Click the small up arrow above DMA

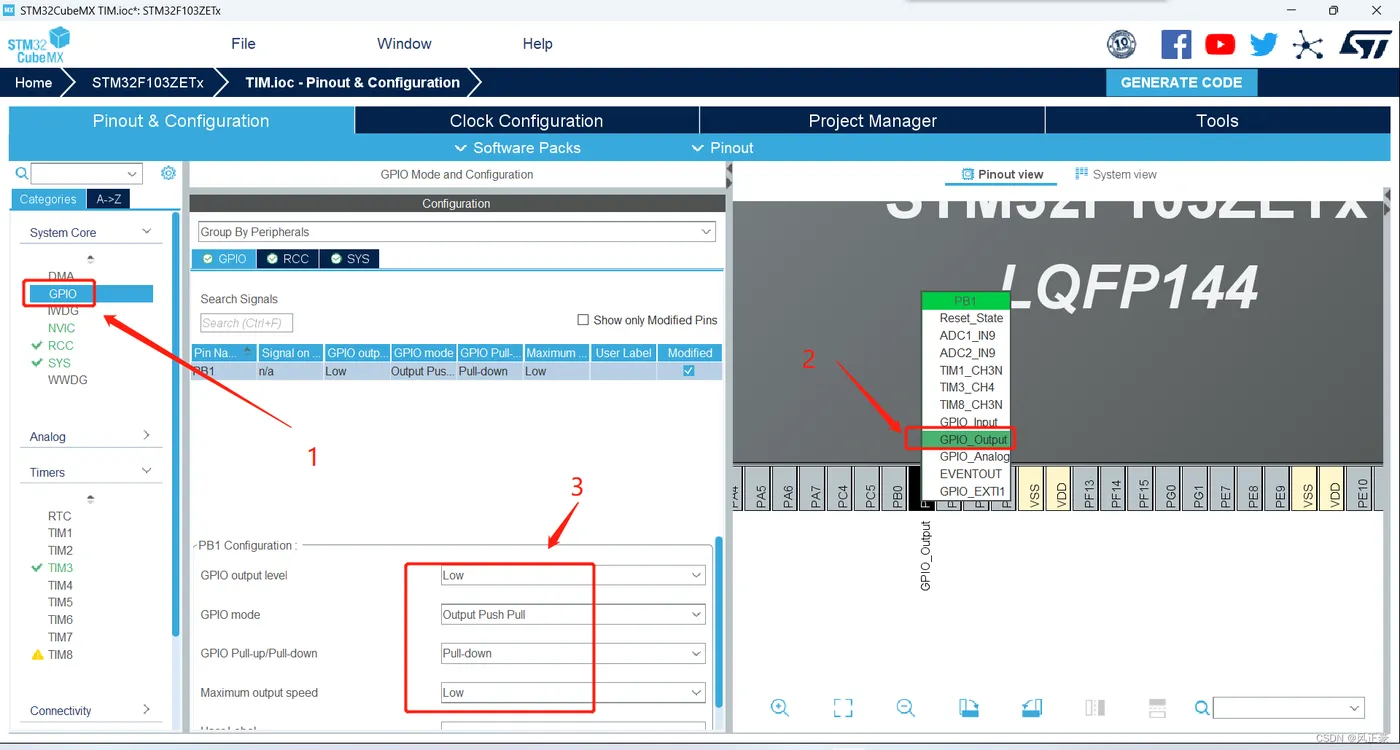click(90, 259)
